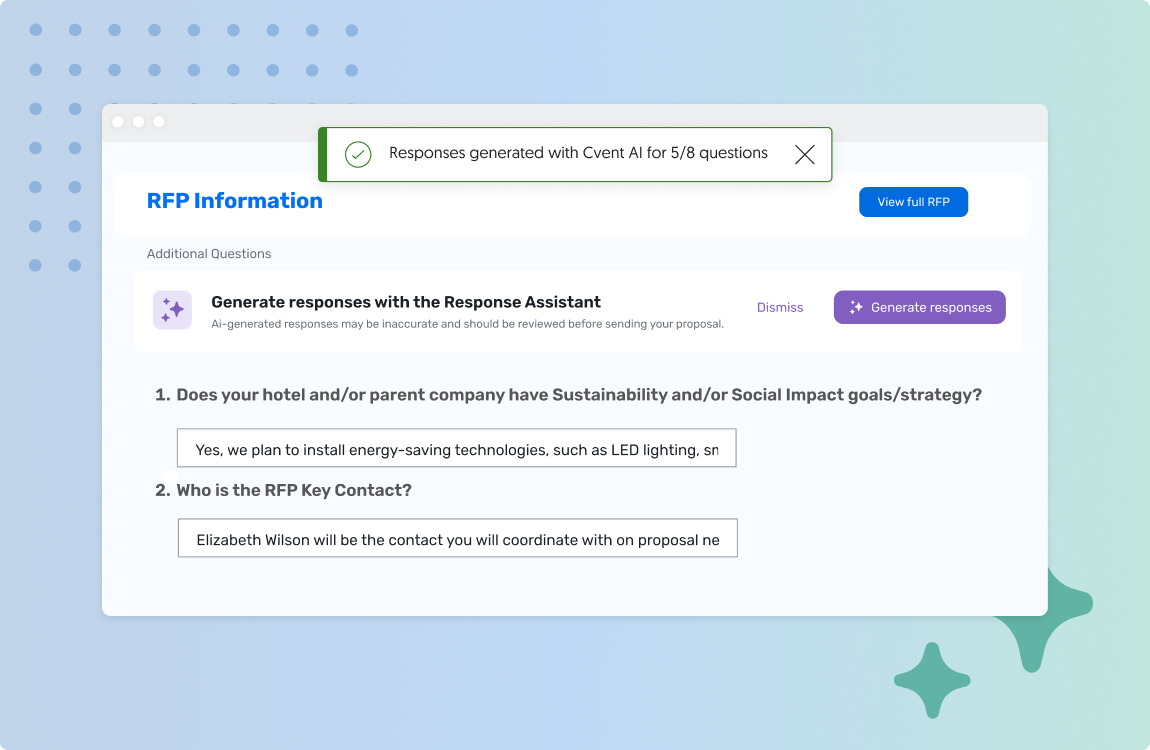This screenshot has height=750, width=1150.
Task: Click the purple Response Assistant sparkle icon
Action: [x=172, y=310]
